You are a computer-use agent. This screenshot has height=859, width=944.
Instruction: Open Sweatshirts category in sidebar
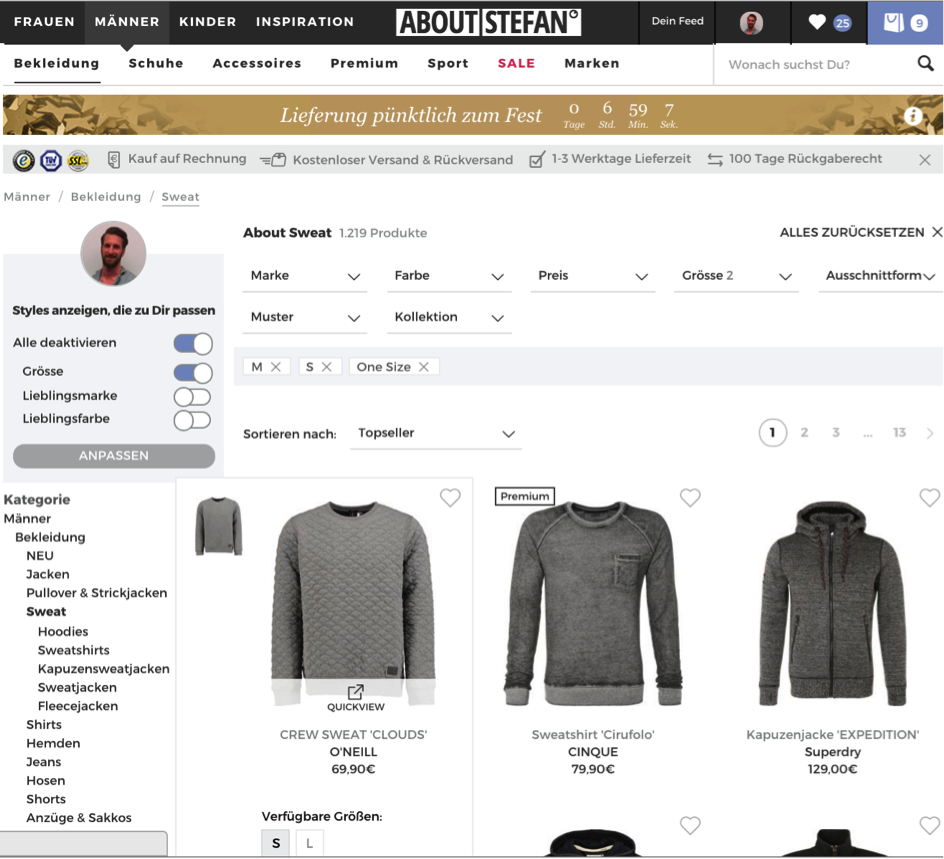point(73,650)
